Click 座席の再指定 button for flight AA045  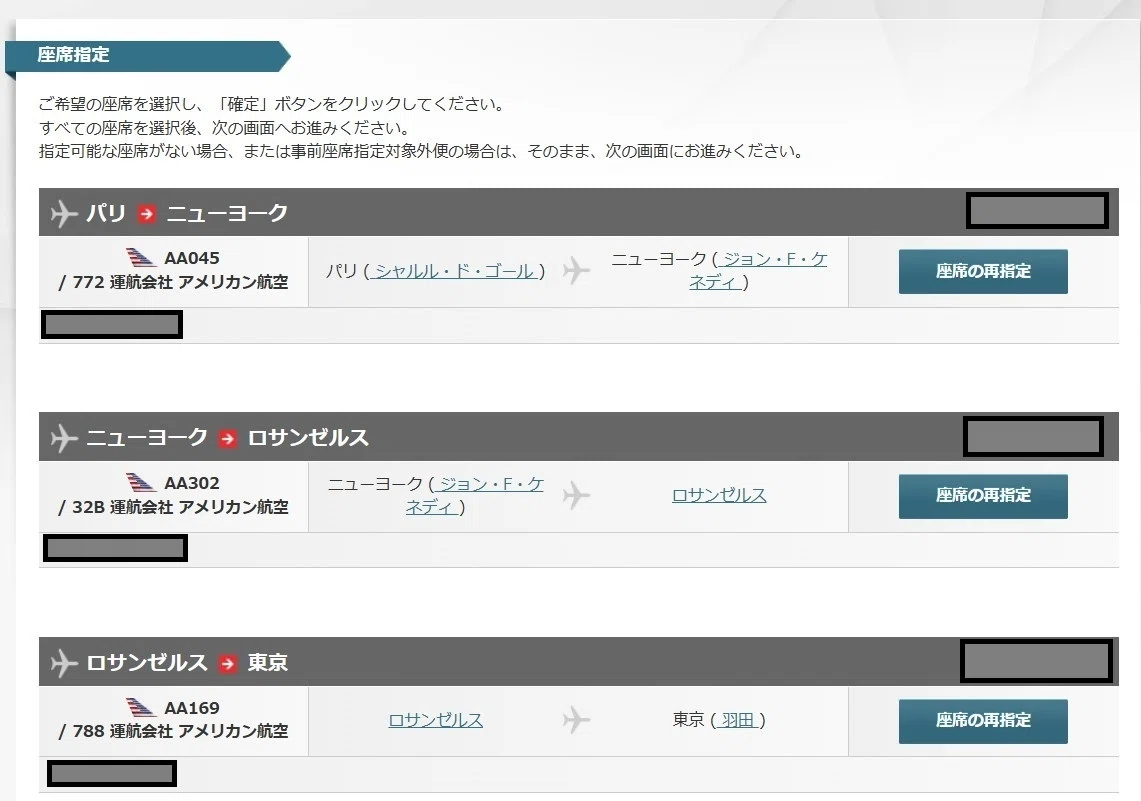pos(983,271)
